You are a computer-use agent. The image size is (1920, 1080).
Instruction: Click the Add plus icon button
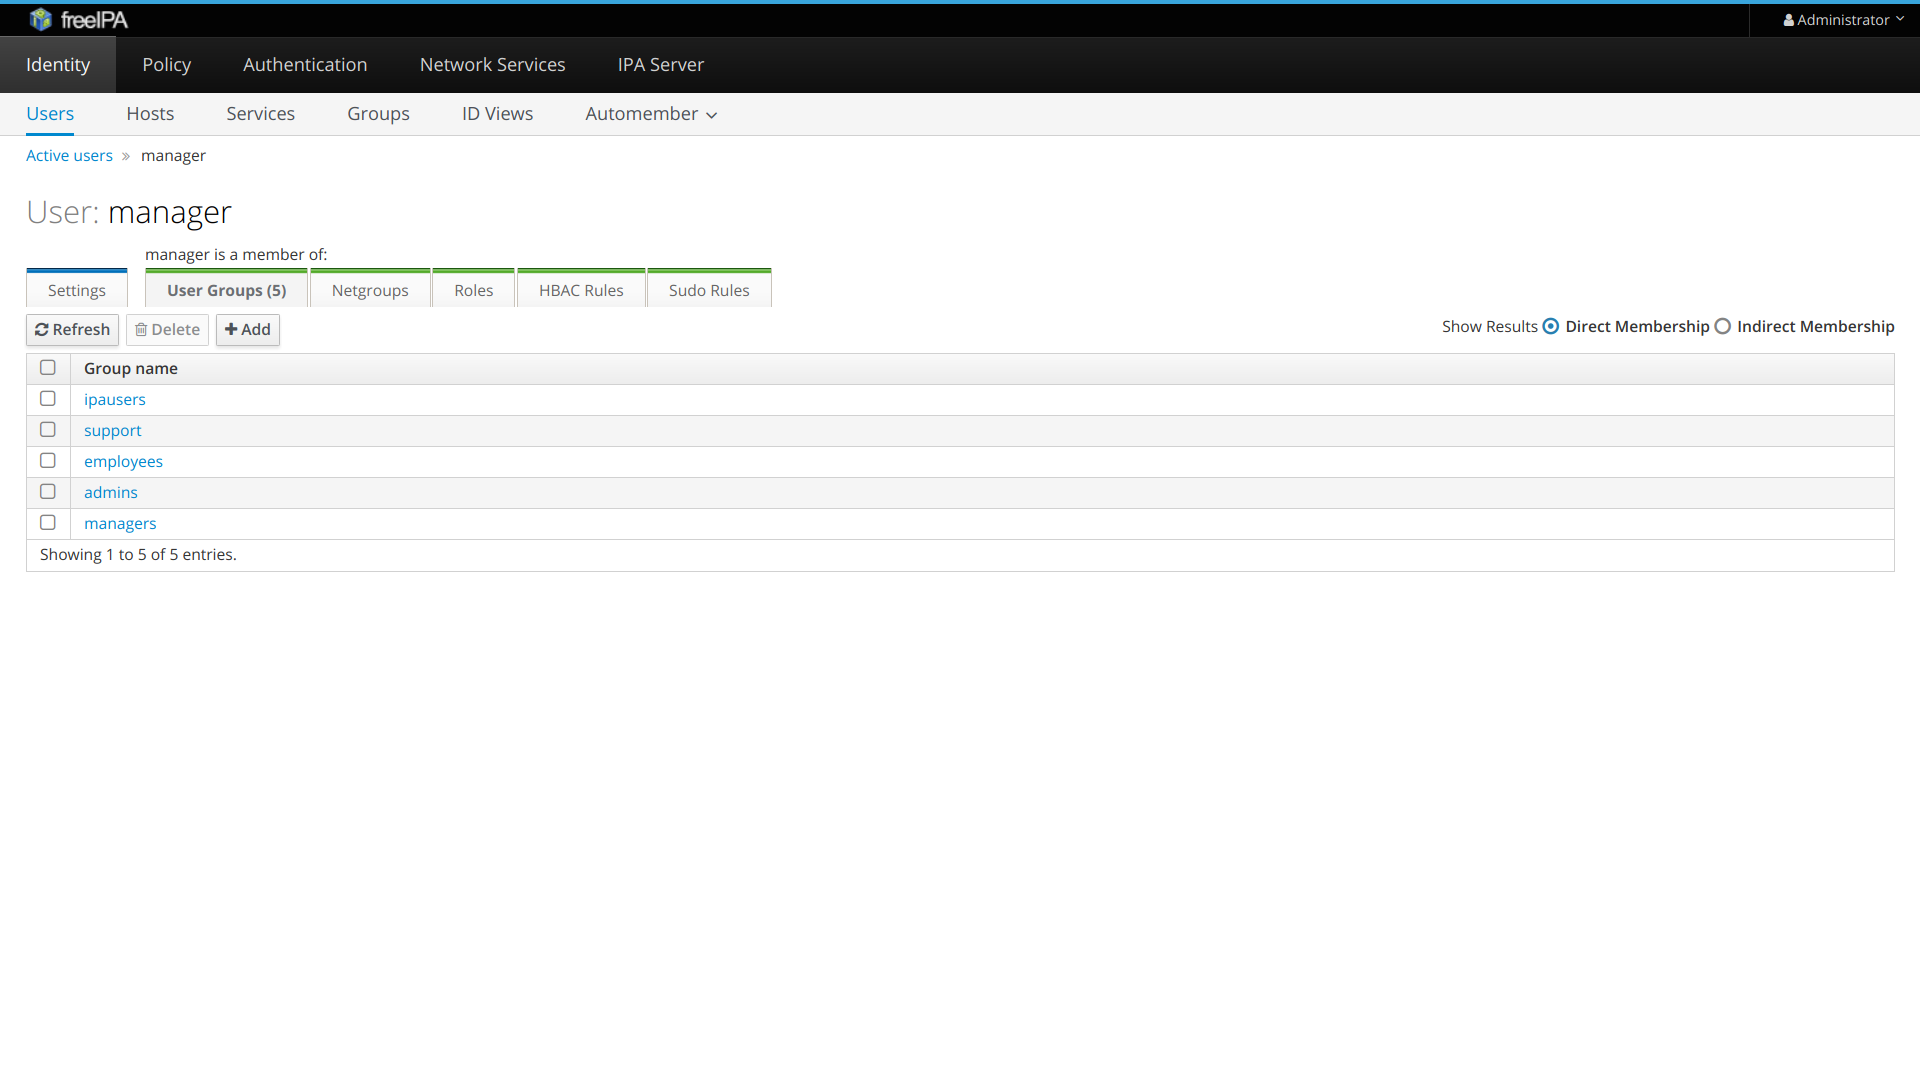pyautogui.click(x=231, y=330)
